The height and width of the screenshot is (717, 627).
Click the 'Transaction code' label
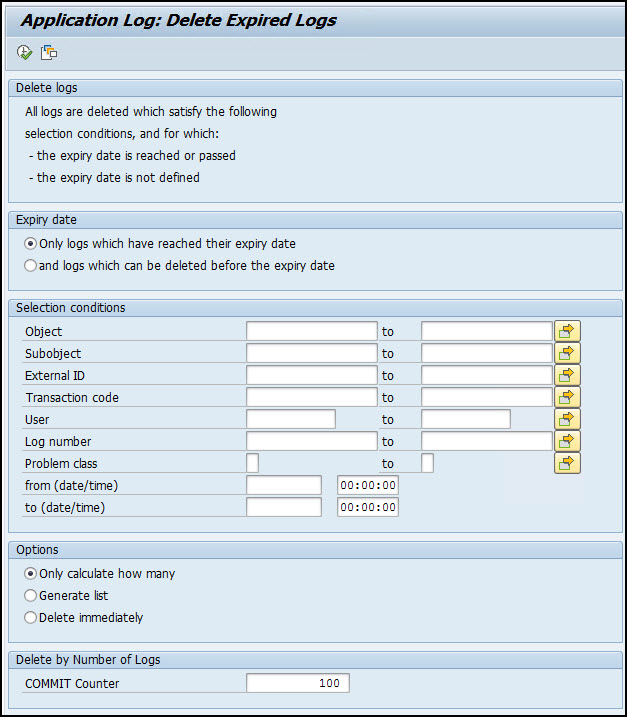(x=72, y=397)
